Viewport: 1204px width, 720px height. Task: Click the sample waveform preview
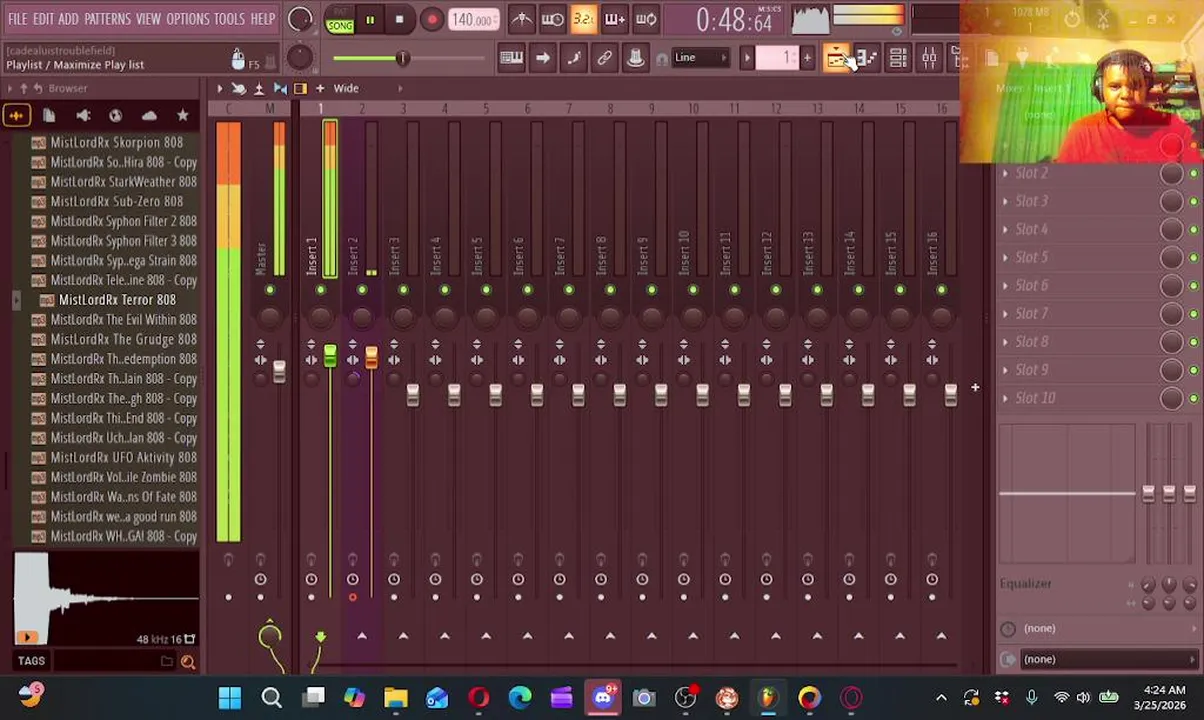point(106,598)
